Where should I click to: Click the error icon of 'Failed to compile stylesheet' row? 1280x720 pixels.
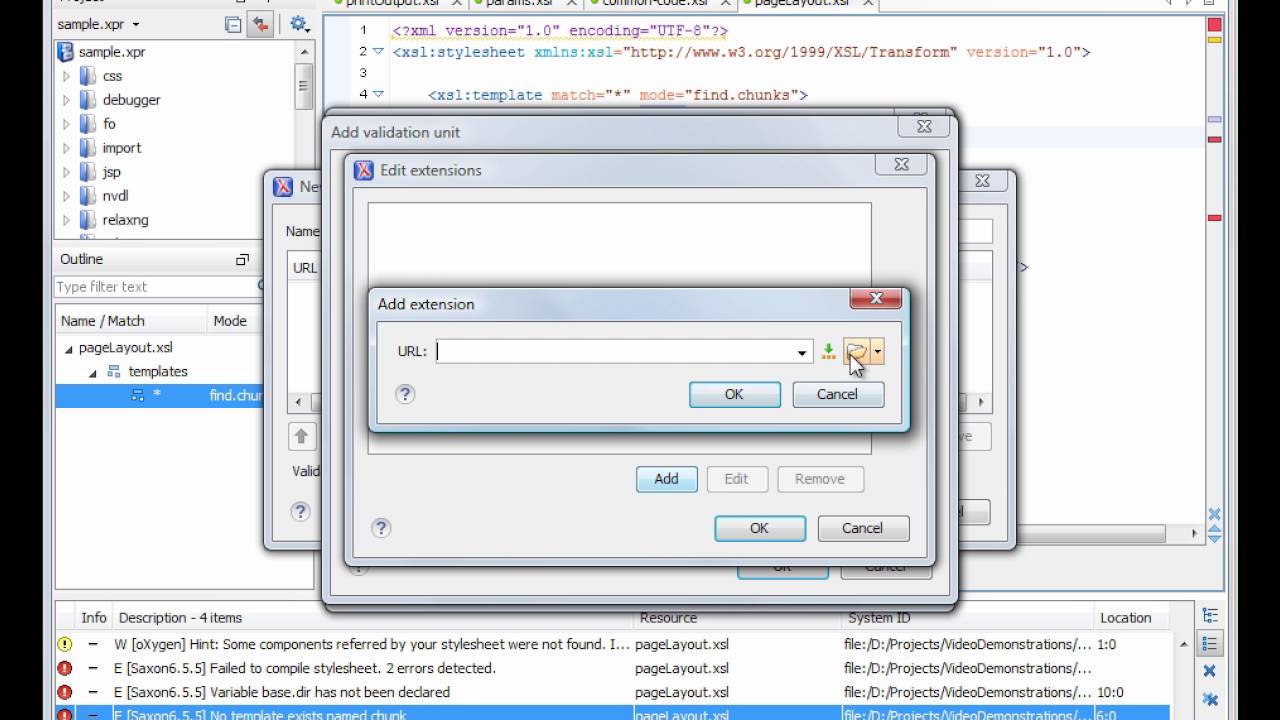point(65,668)
